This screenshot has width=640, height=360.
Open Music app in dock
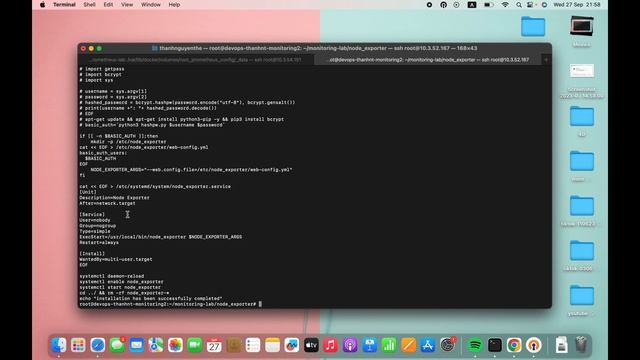click(x=331, y=345)
